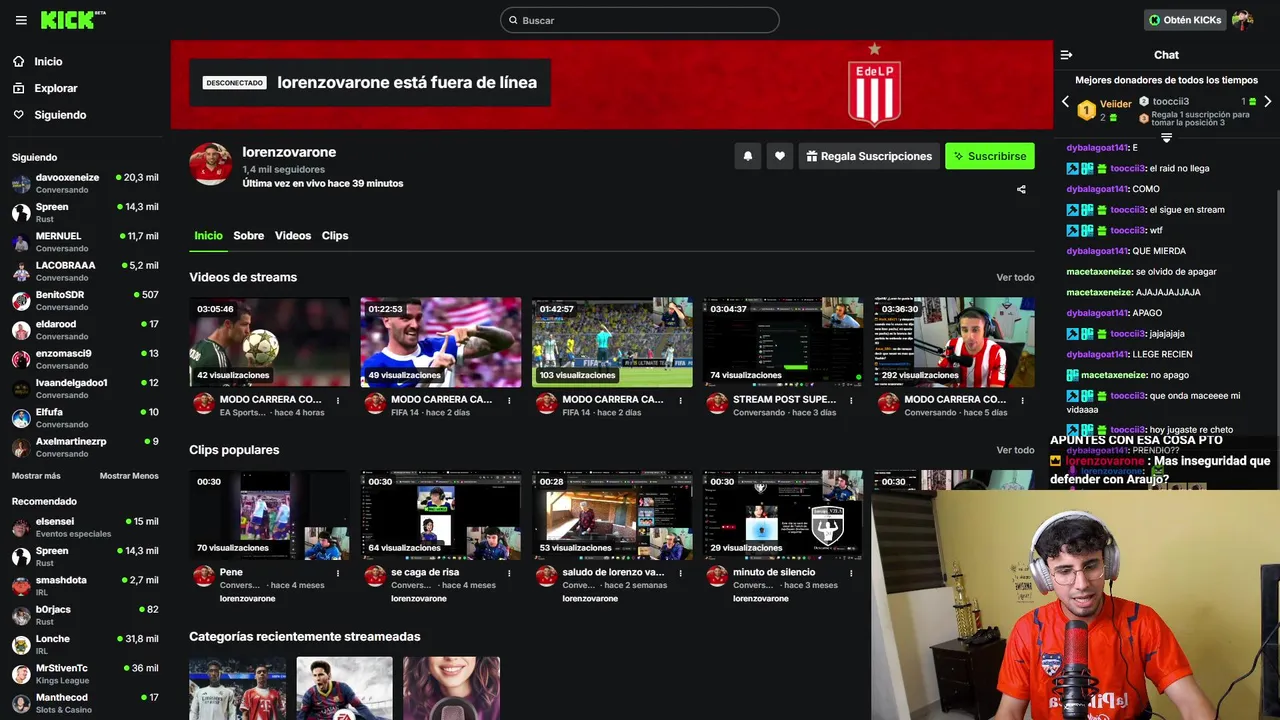Open elsensei recommended channel
The image size is (1280, 720).
coord(85,527)
